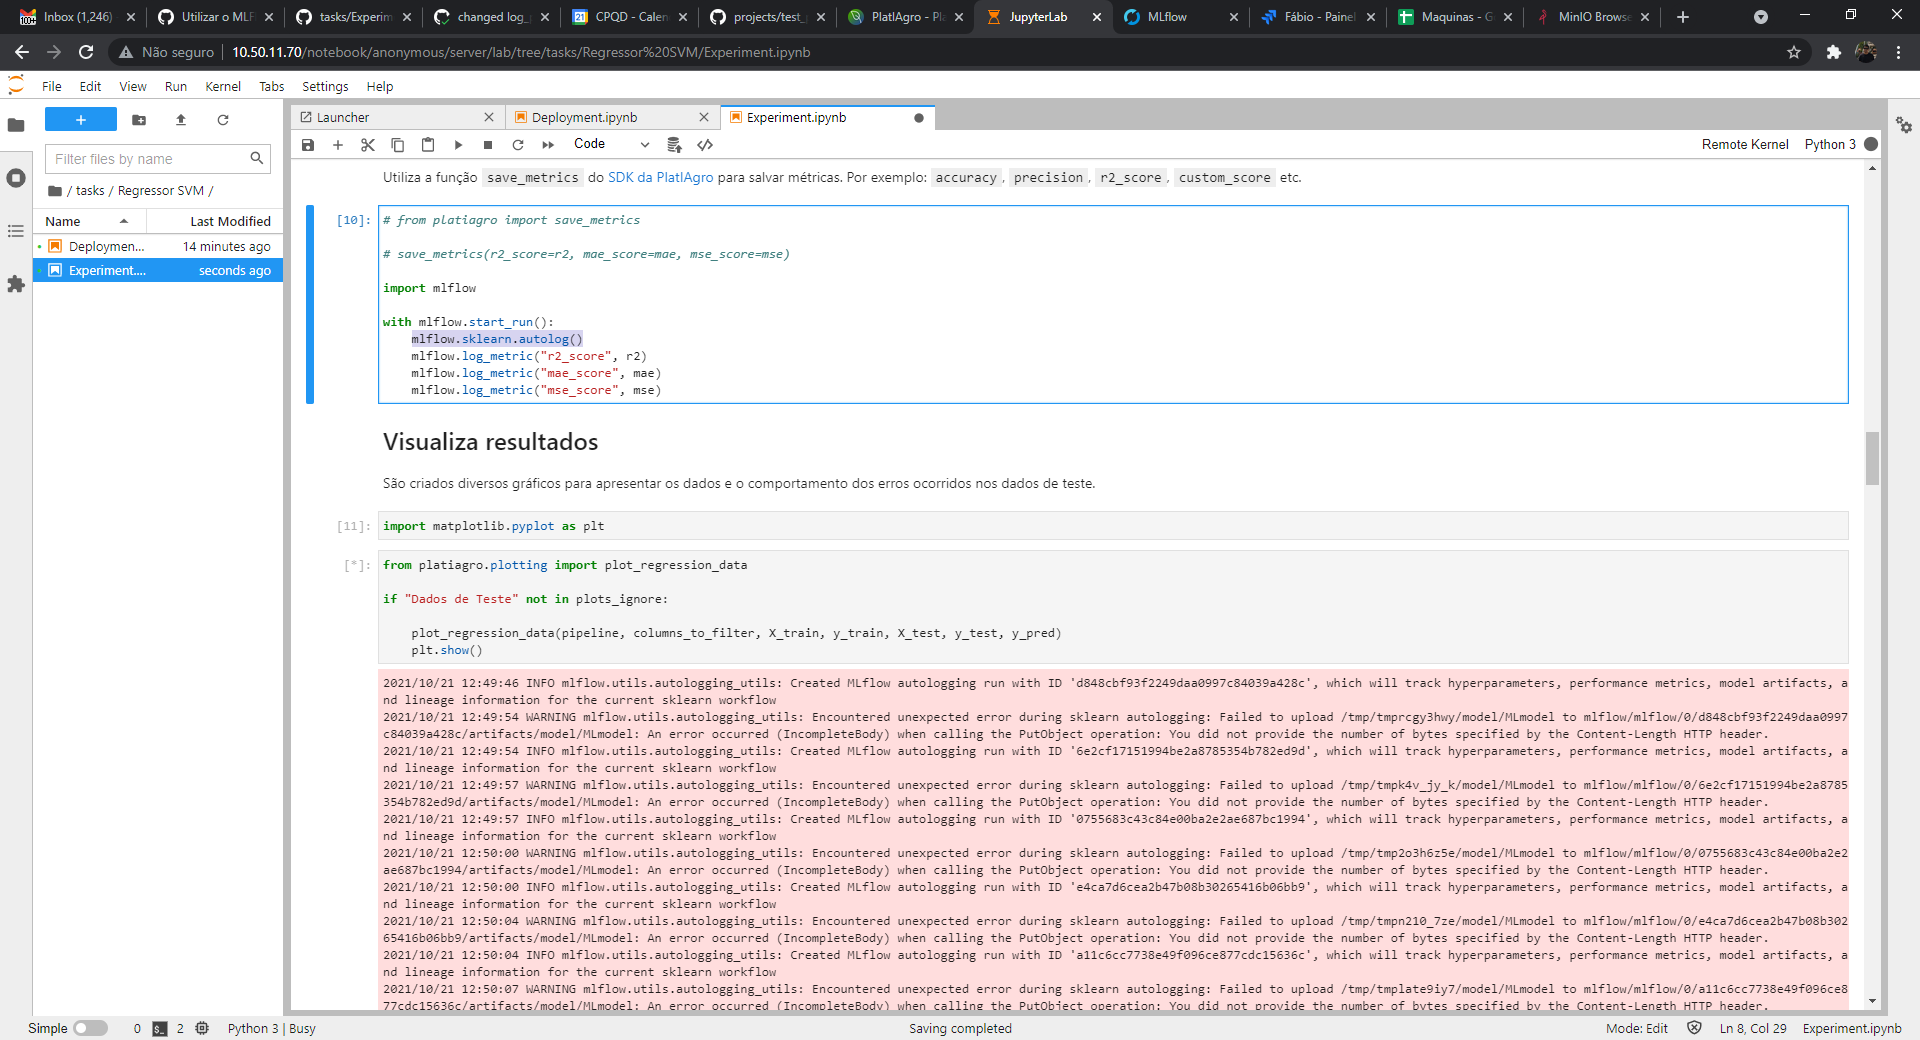This screenshot has height=1040, width=1920.
Task: Open the property inspector gears icon
Action: (x=1904, y=125)
